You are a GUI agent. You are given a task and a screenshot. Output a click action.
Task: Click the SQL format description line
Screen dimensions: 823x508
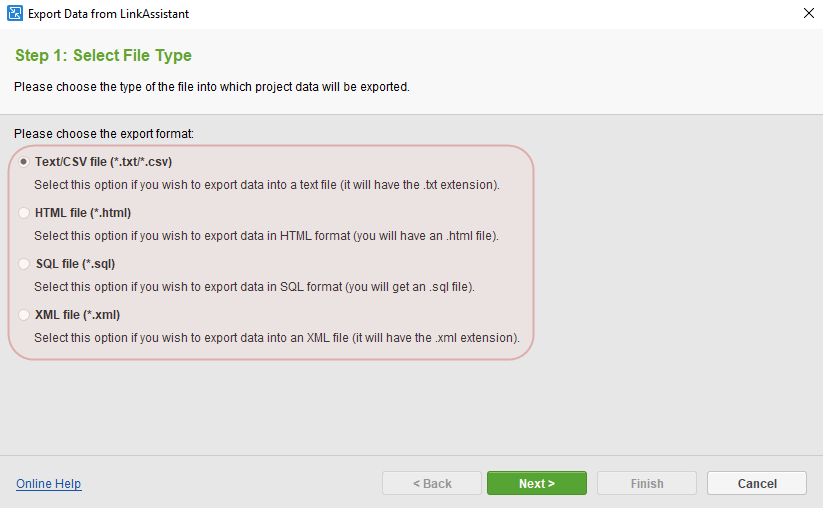click(253, 287)
